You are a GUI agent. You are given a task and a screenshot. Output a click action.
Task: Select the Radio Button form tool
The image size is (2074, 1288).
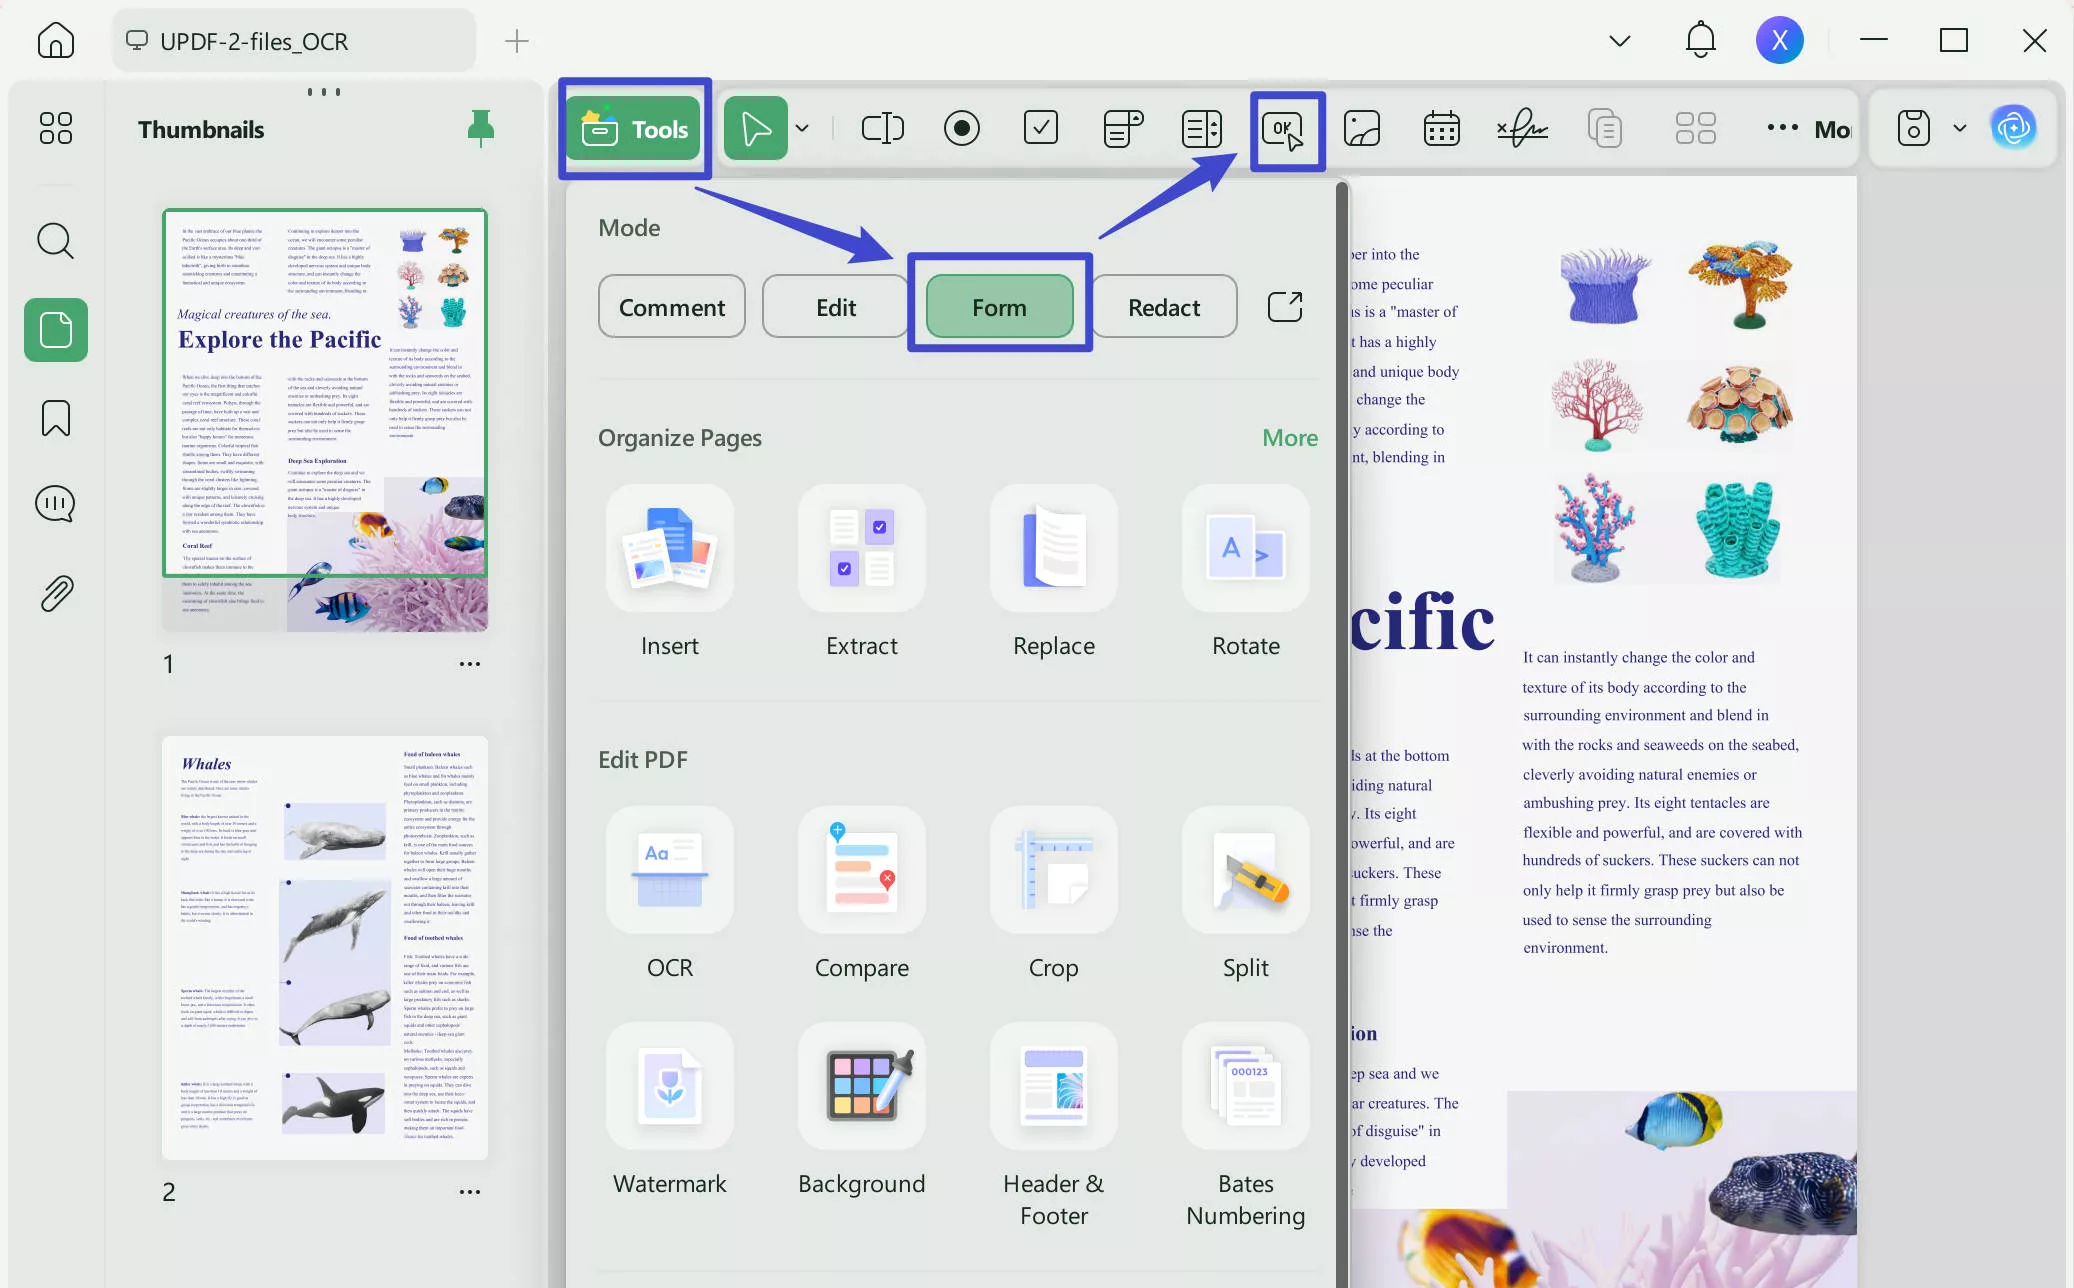(961, 128)
